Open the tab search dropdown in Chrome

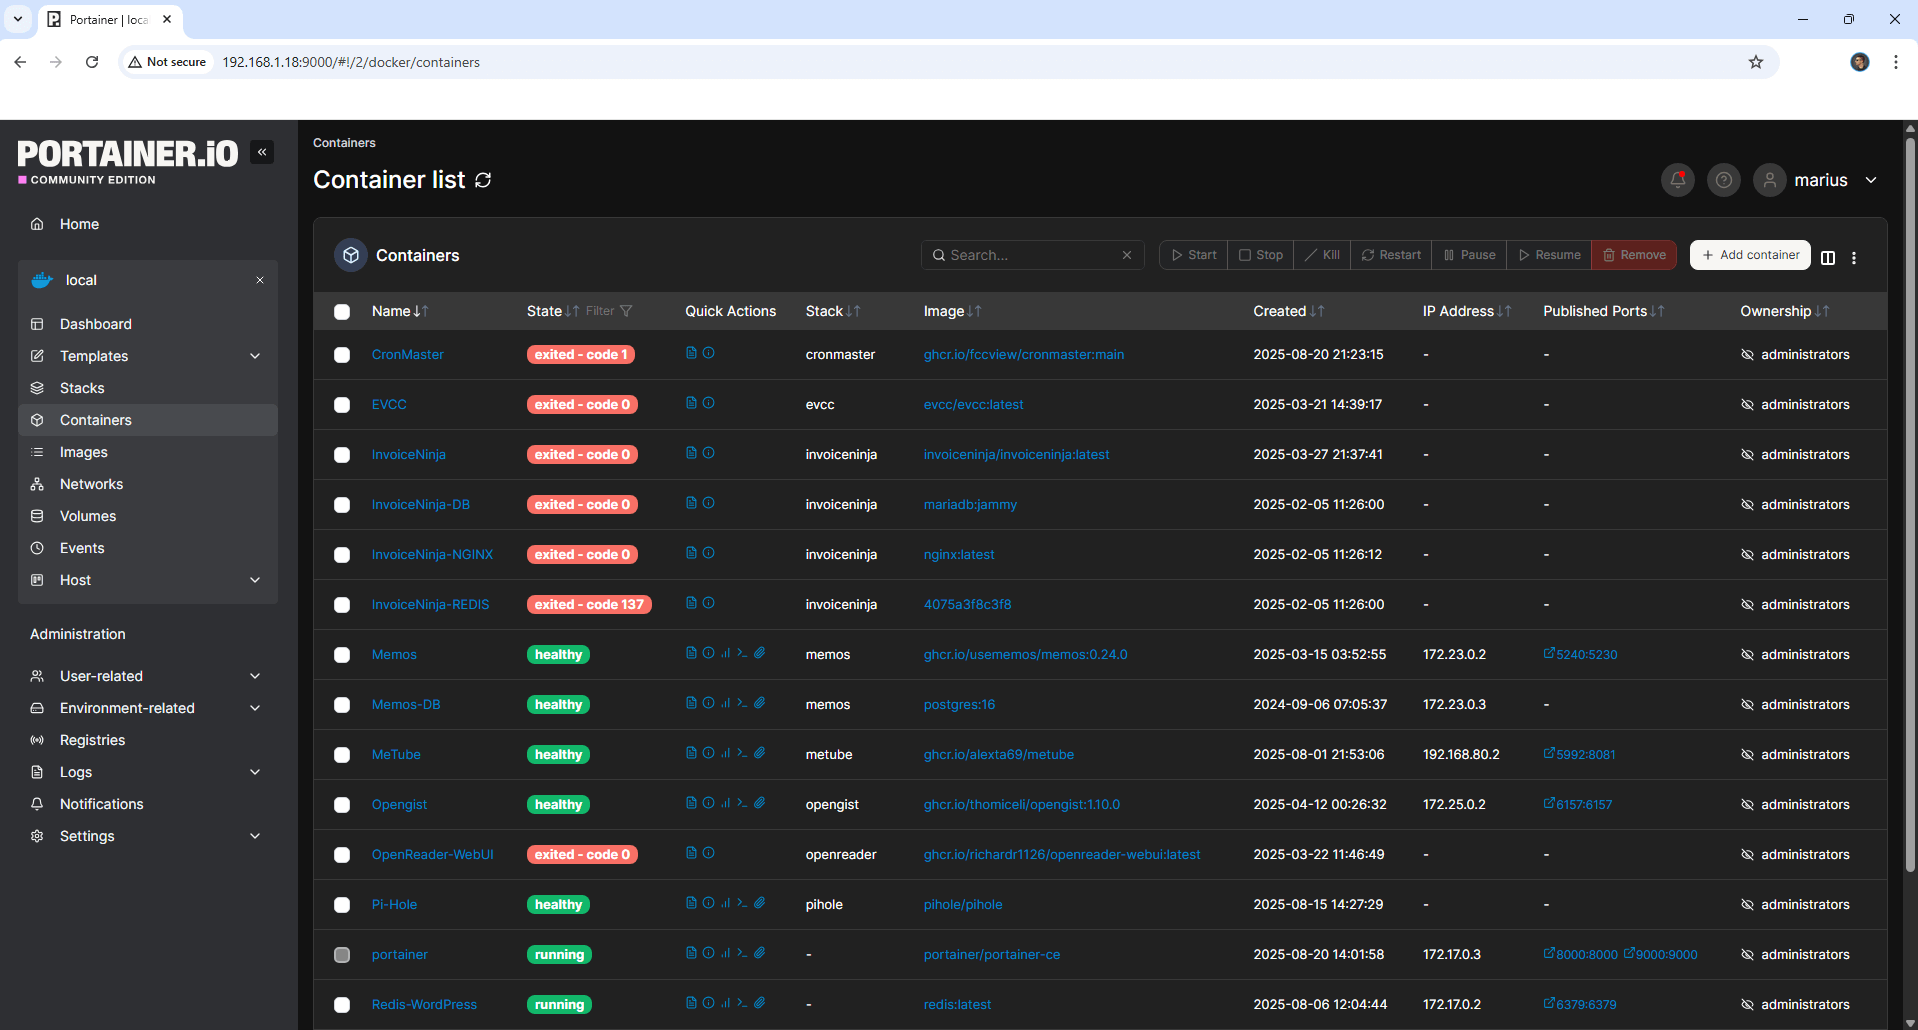[x=18, y=19]
